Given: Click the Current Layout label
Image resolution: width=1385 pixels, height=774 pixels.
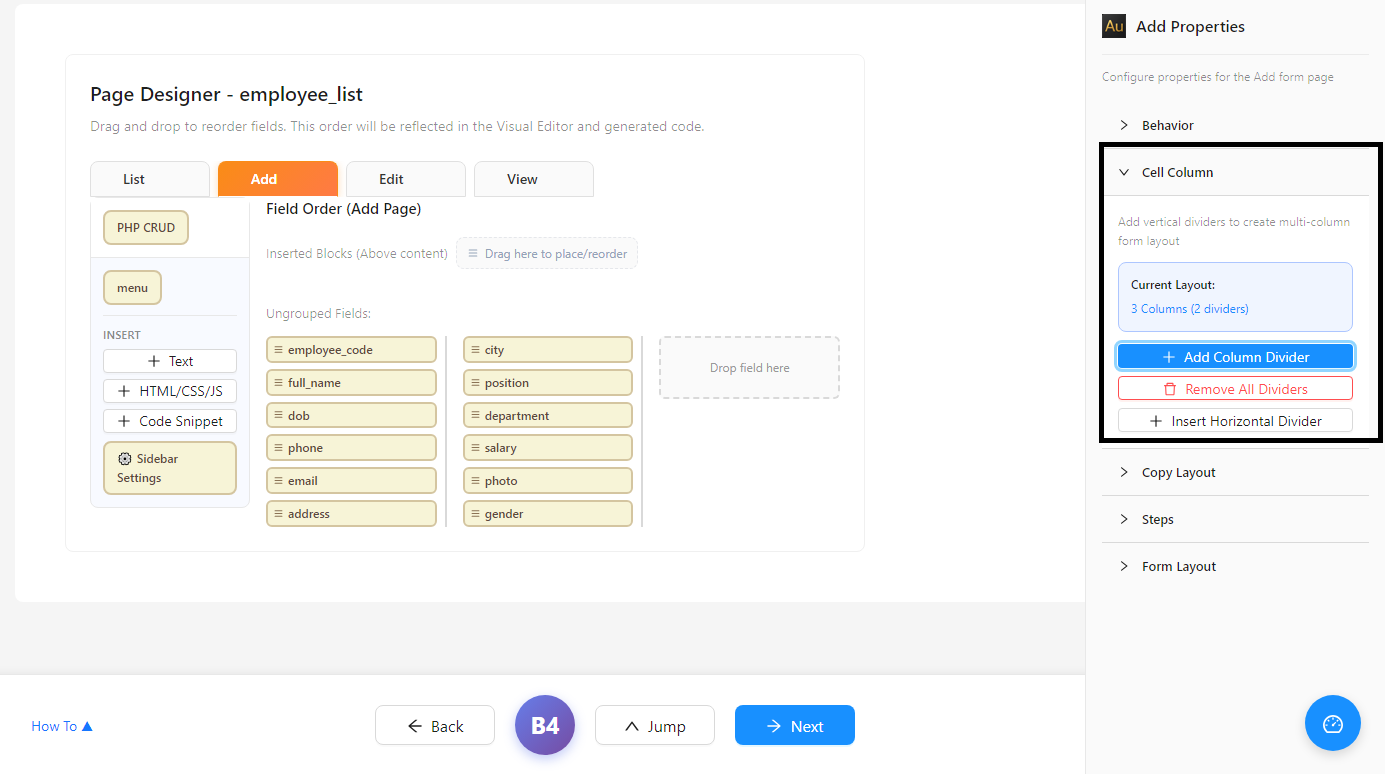Looking at the screenshot, I should pos(1173,285).
